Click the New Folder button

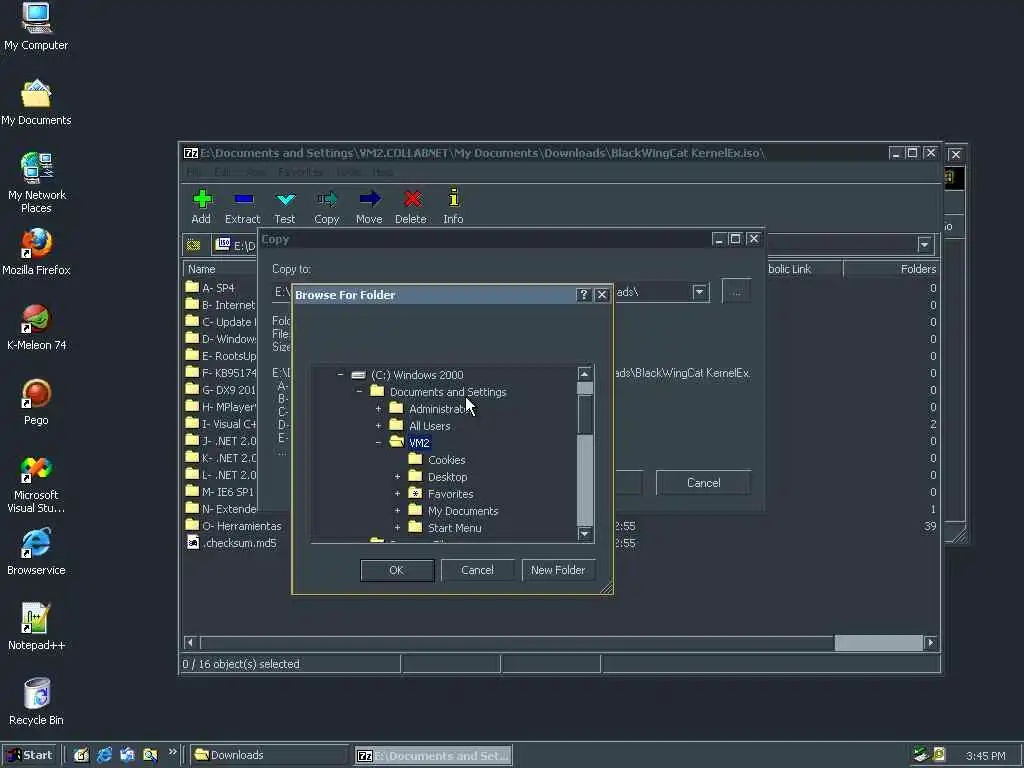coord(558,570)
